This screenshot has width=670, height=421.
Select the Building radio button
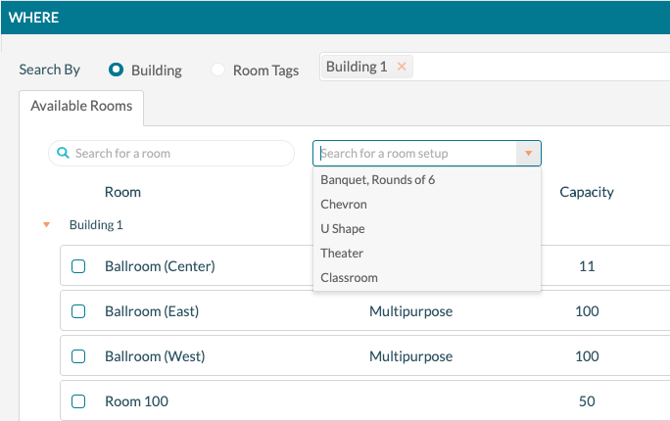[116, 70]
